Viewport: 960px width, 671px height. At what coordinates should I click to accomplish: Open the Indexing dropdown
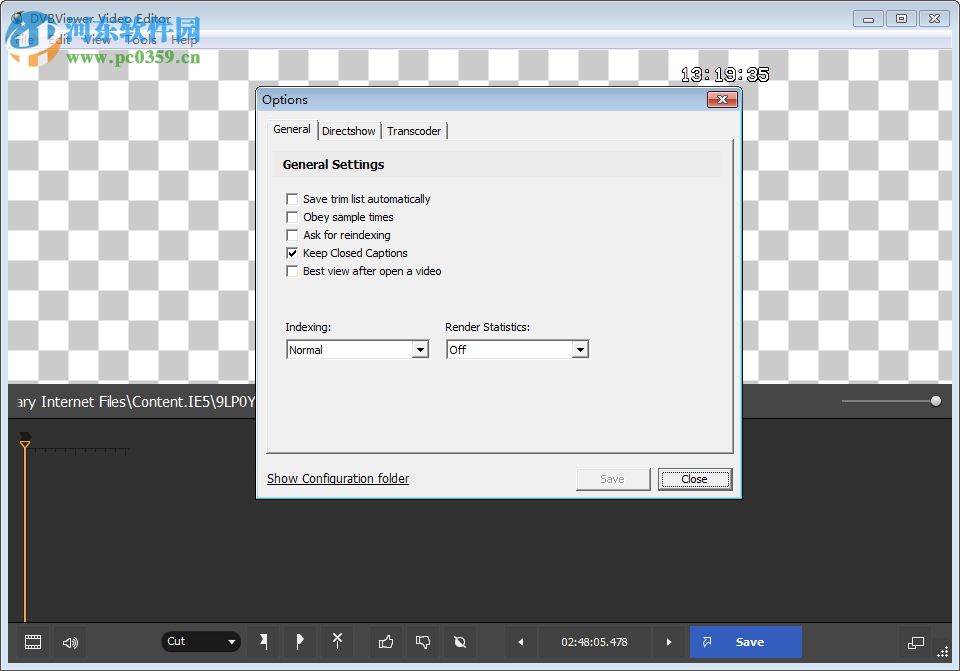[x=421, y=349]
